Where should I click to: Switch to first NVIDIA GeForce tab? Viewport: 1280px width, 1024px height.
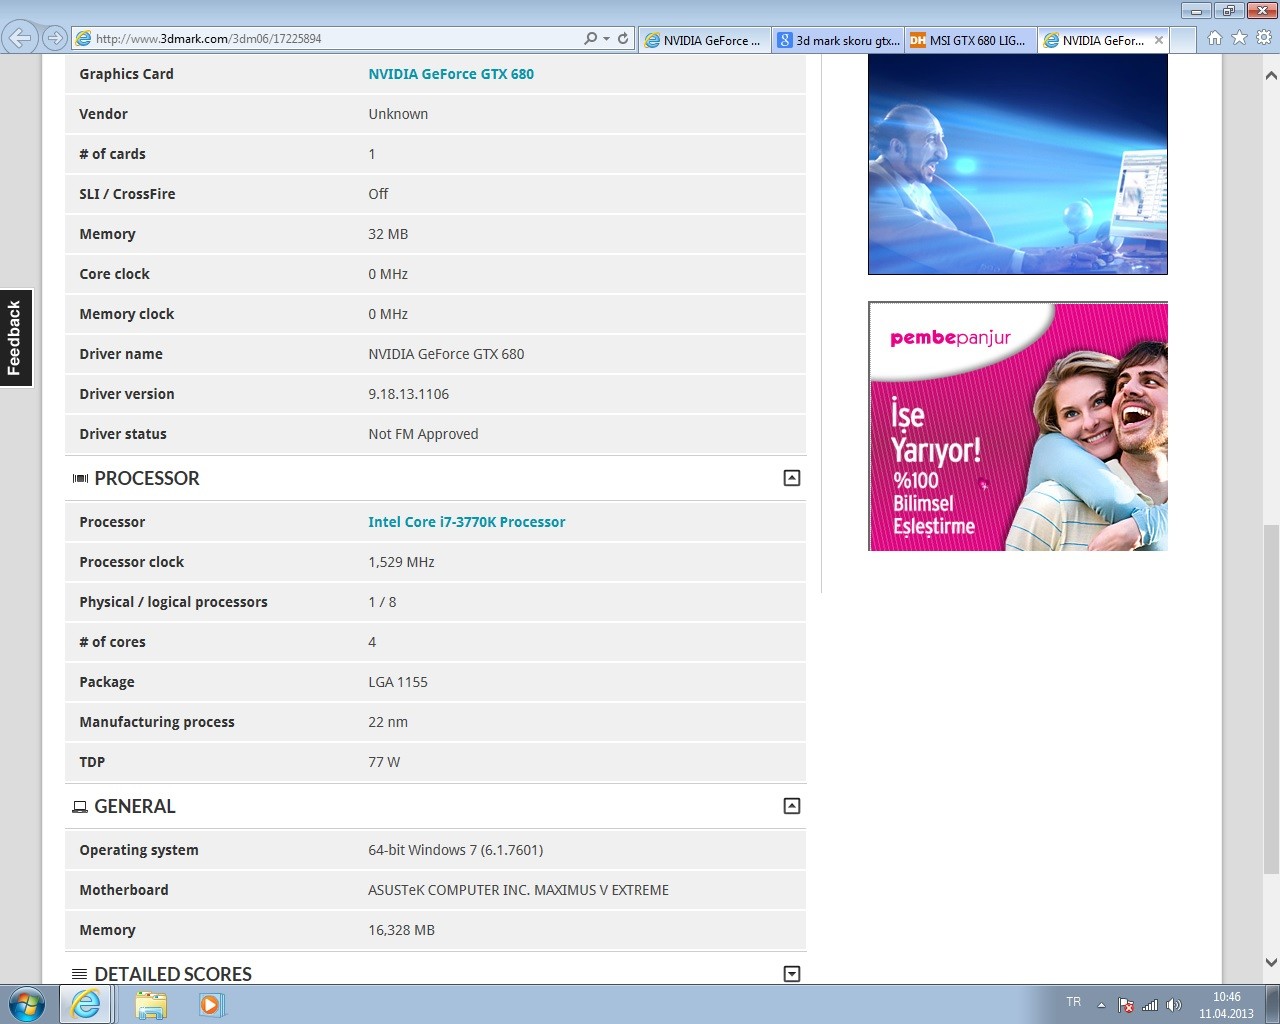tap(704, 40)
